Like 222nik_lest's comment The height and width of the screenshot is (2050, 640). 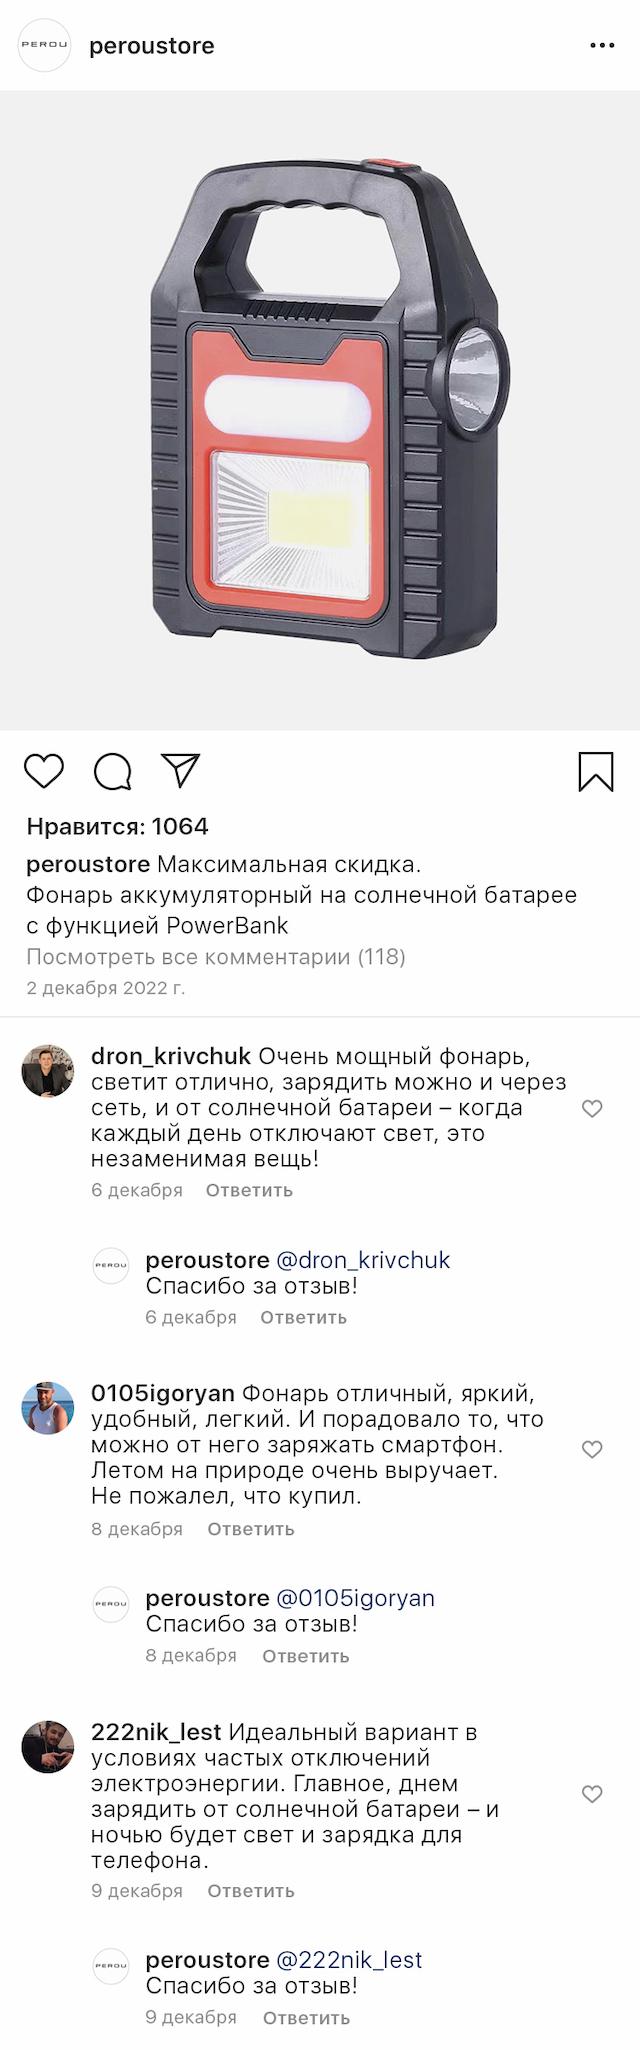592,1794
